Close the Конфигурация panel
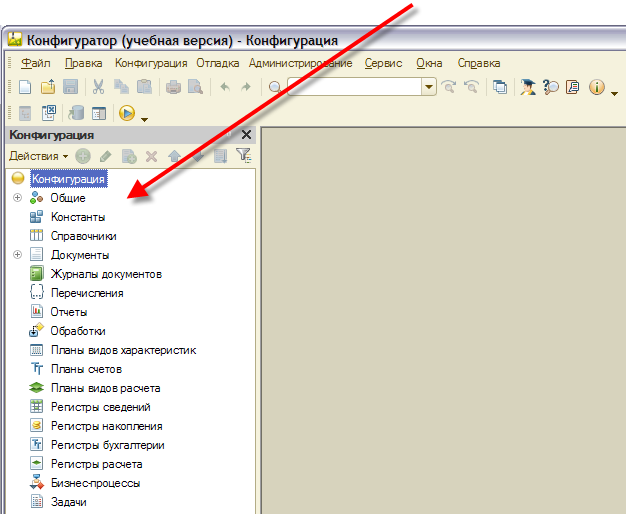Image resolution: width=626 pixels, height=514 pixels. (246, 134)
